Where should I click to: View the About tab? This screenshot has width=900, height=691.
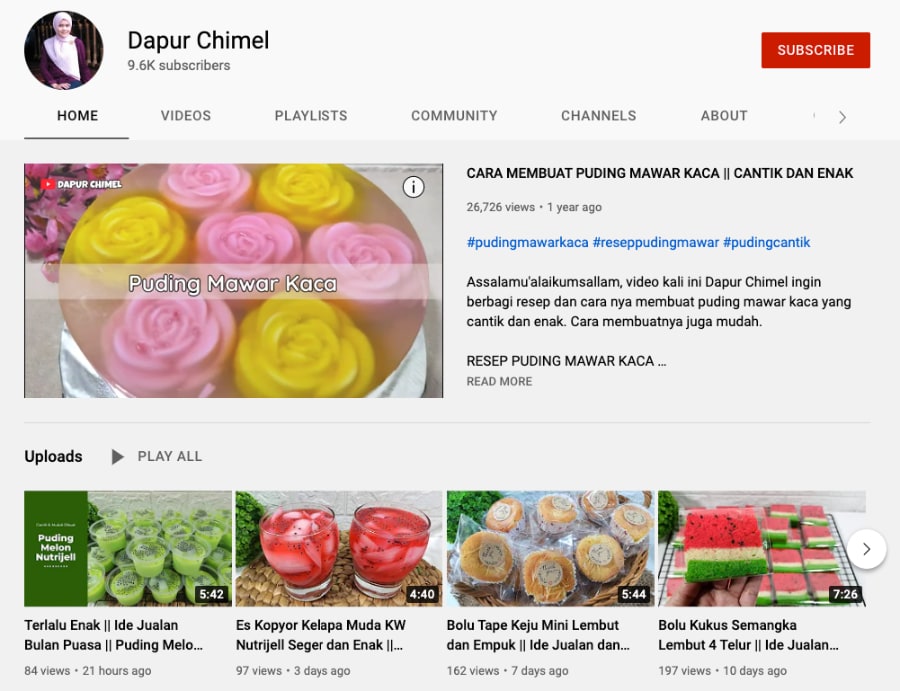pos(724,116)
